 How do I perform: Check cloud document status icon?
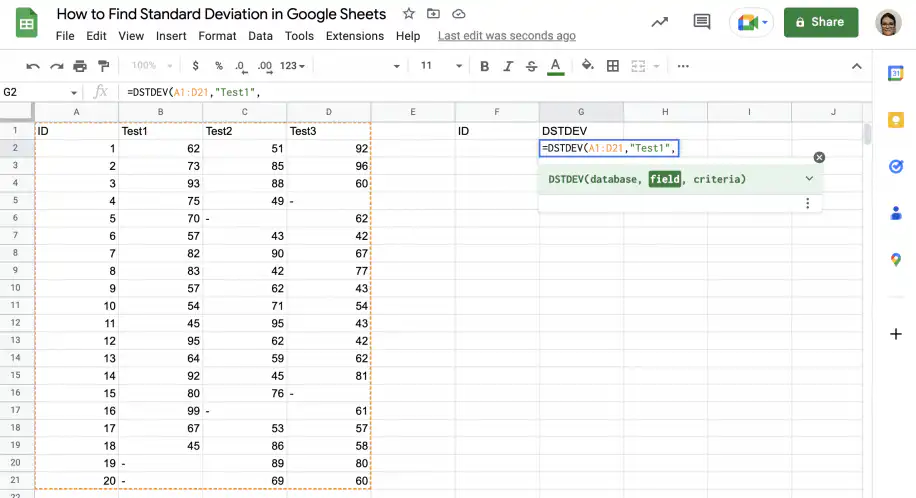459,13
